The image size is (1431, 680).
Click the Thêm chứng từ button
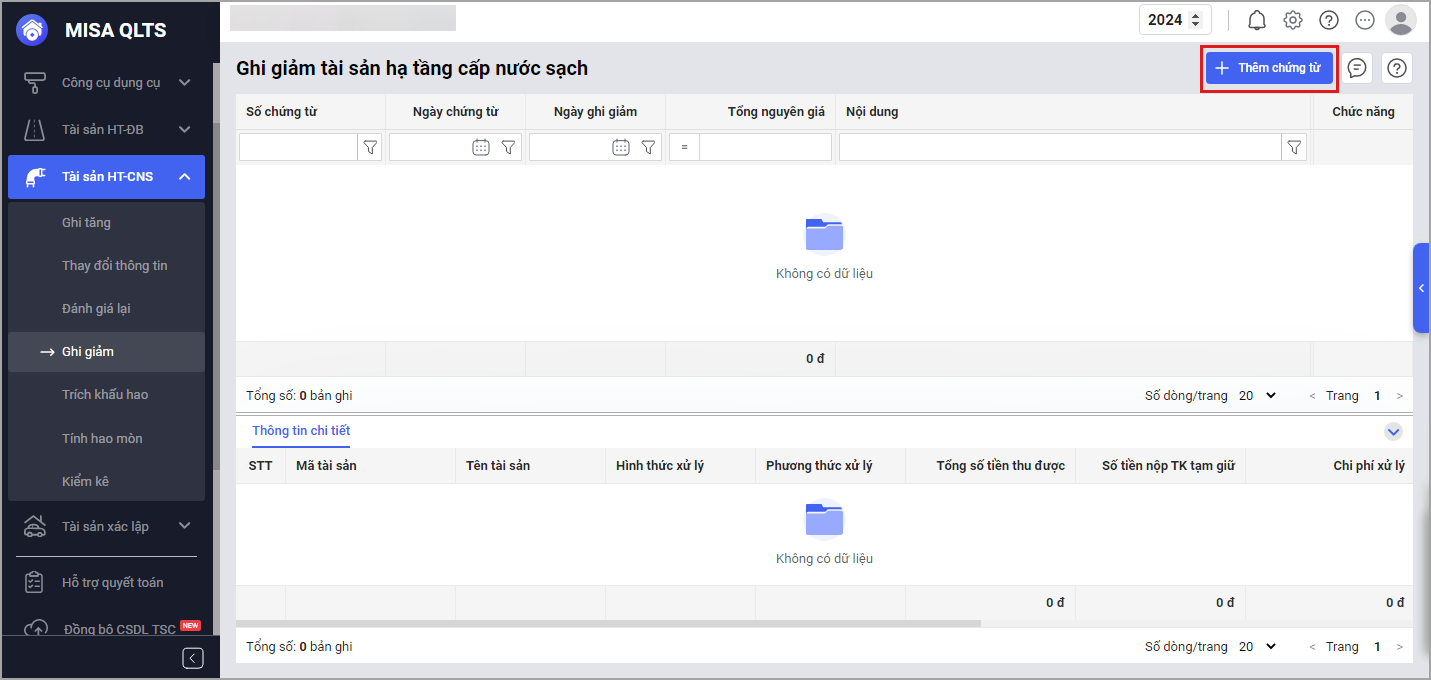click(1269, 68)
